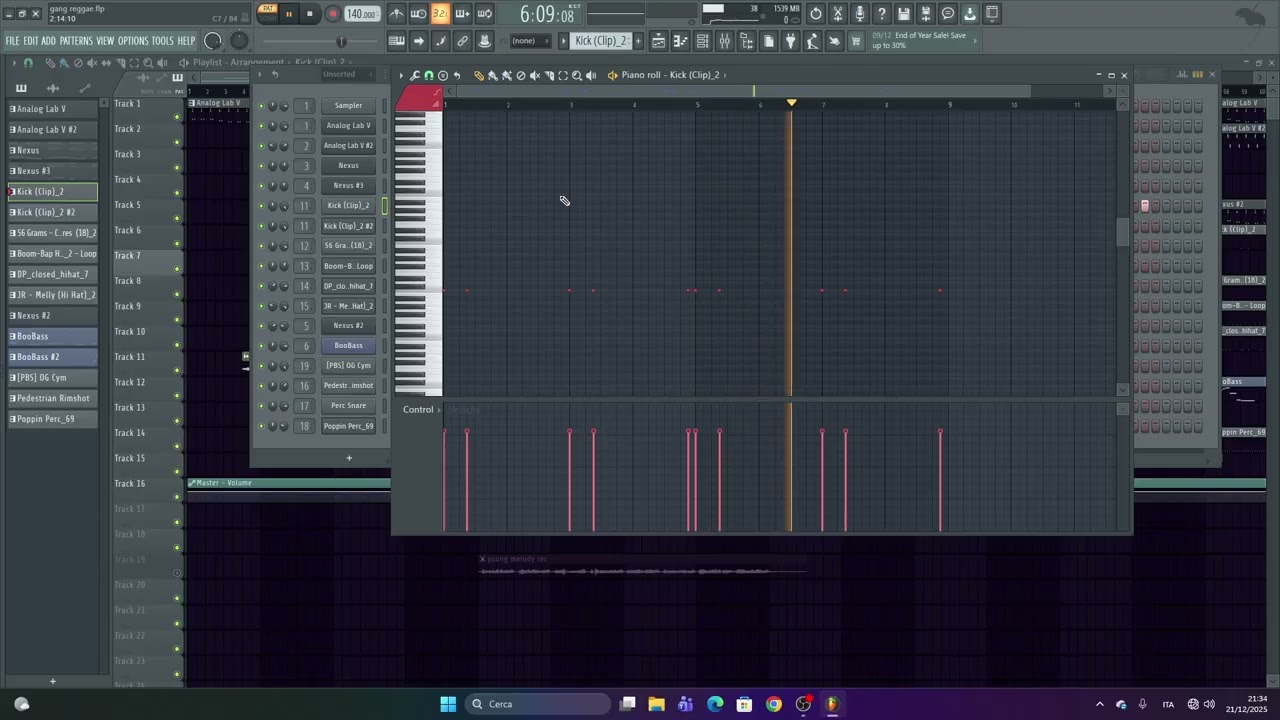Open the Kick (Clip)_2 pattern selector dropdown
The height and width of the screenshot is (720, 1280).
(x=602, y=41)
